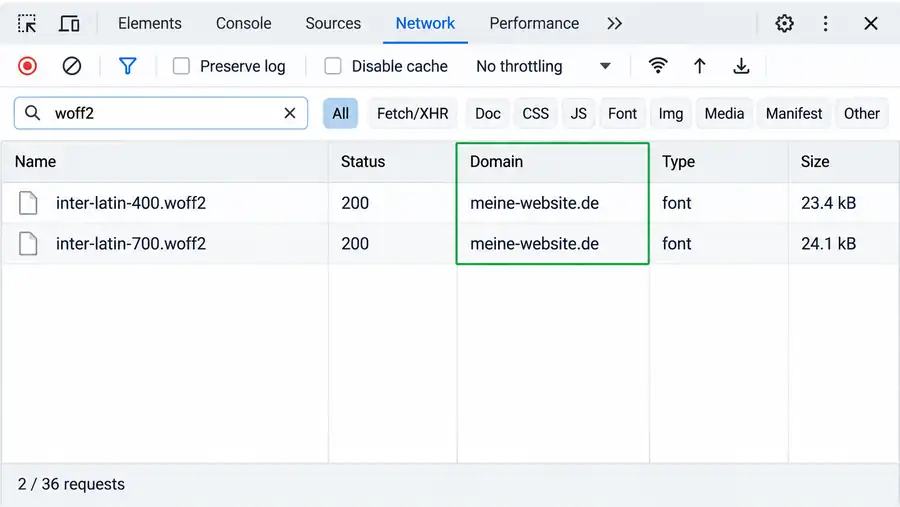
Task: Stop recording network log
Action: (x=27, y=66)
